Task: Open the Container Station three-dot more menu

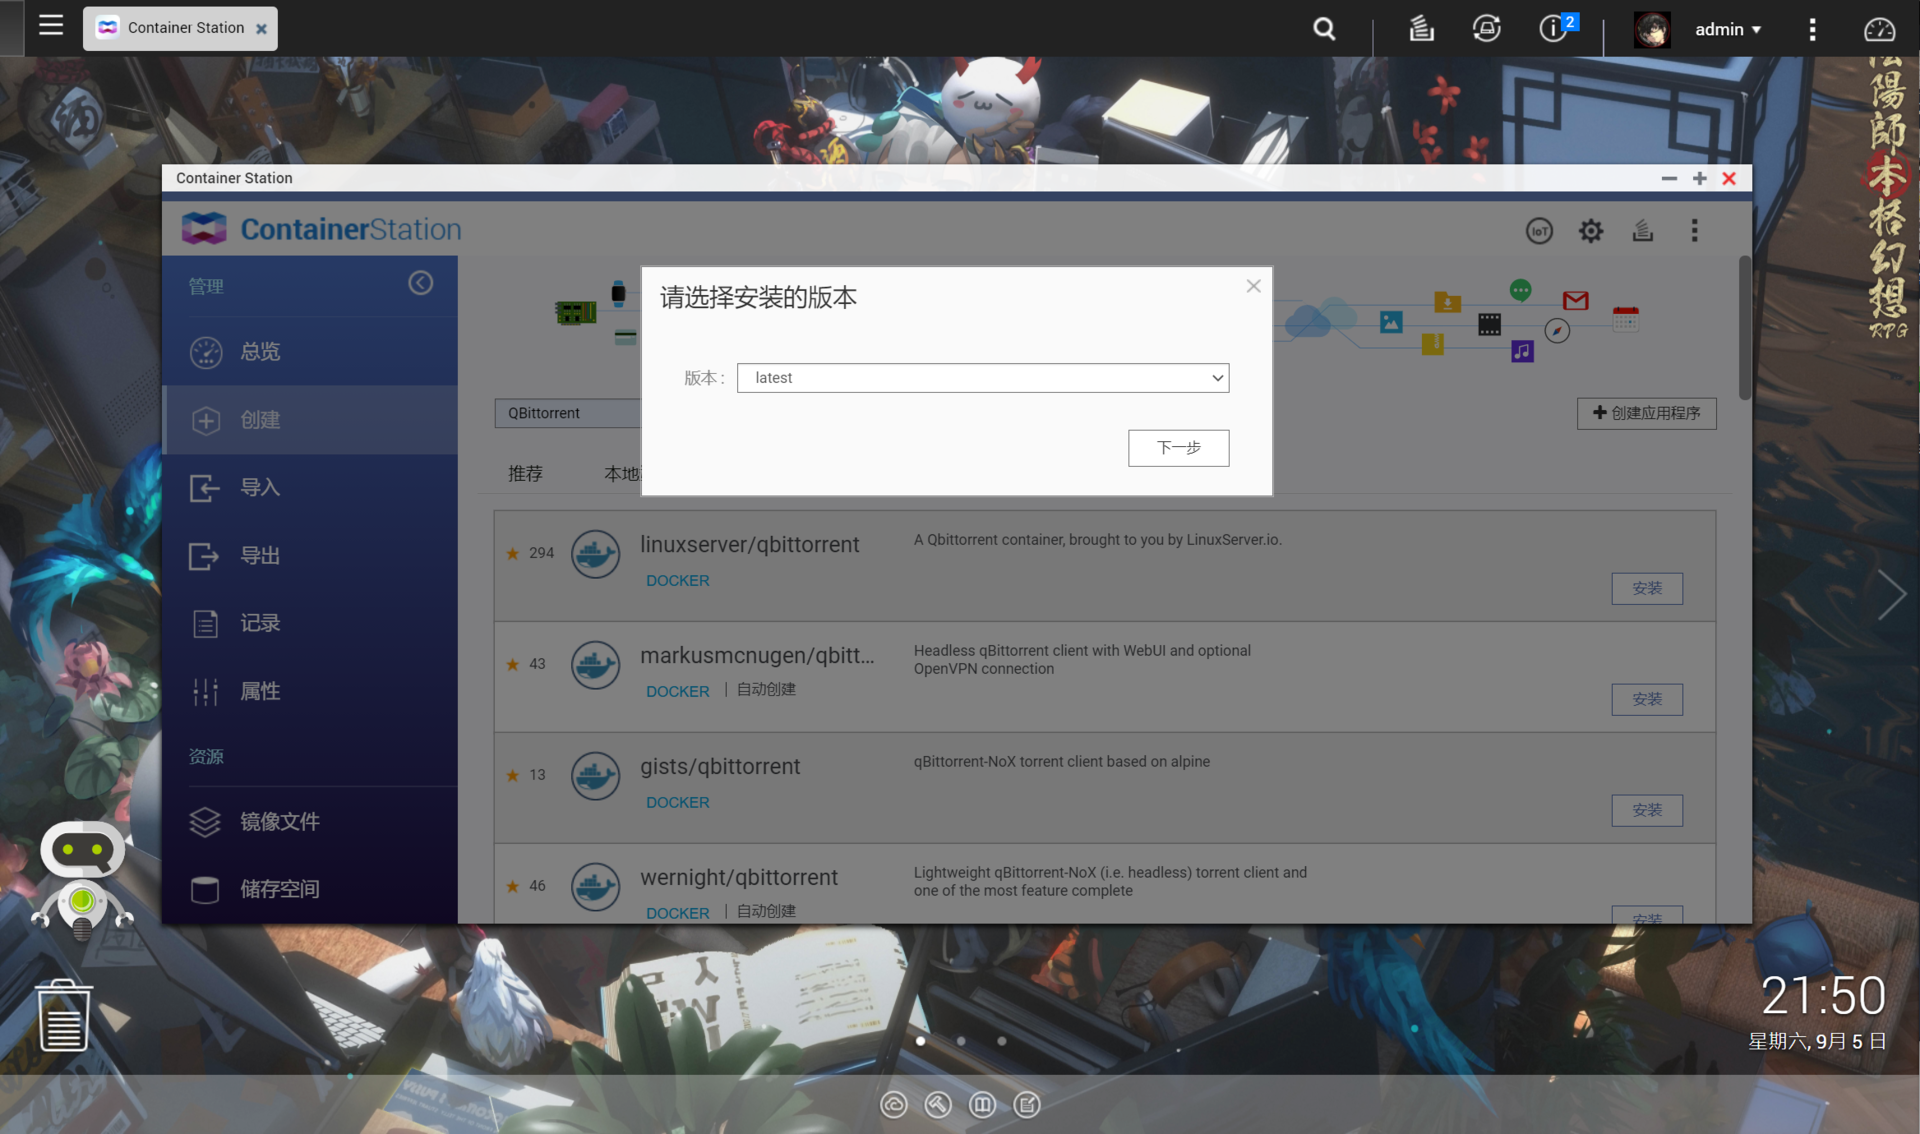Action: (1694, 231)
